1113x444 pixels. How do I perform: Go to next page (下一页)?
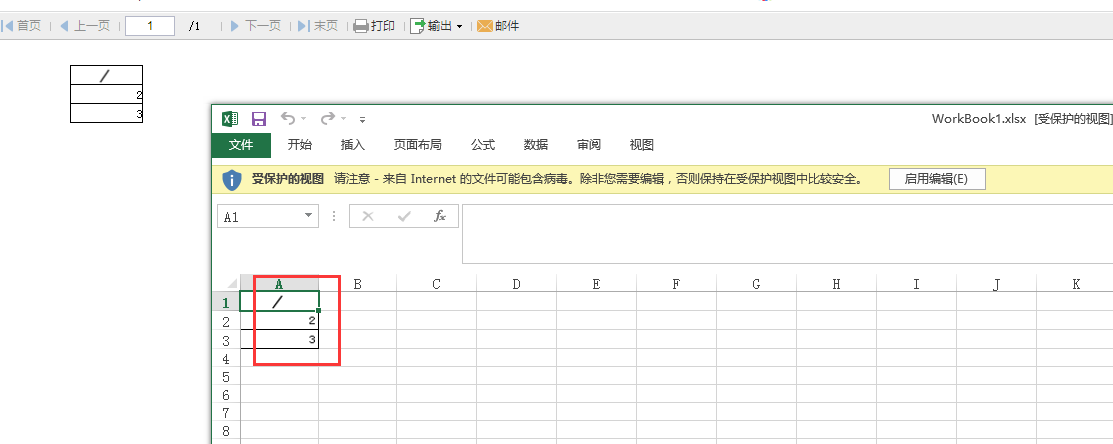coord(256,26)
